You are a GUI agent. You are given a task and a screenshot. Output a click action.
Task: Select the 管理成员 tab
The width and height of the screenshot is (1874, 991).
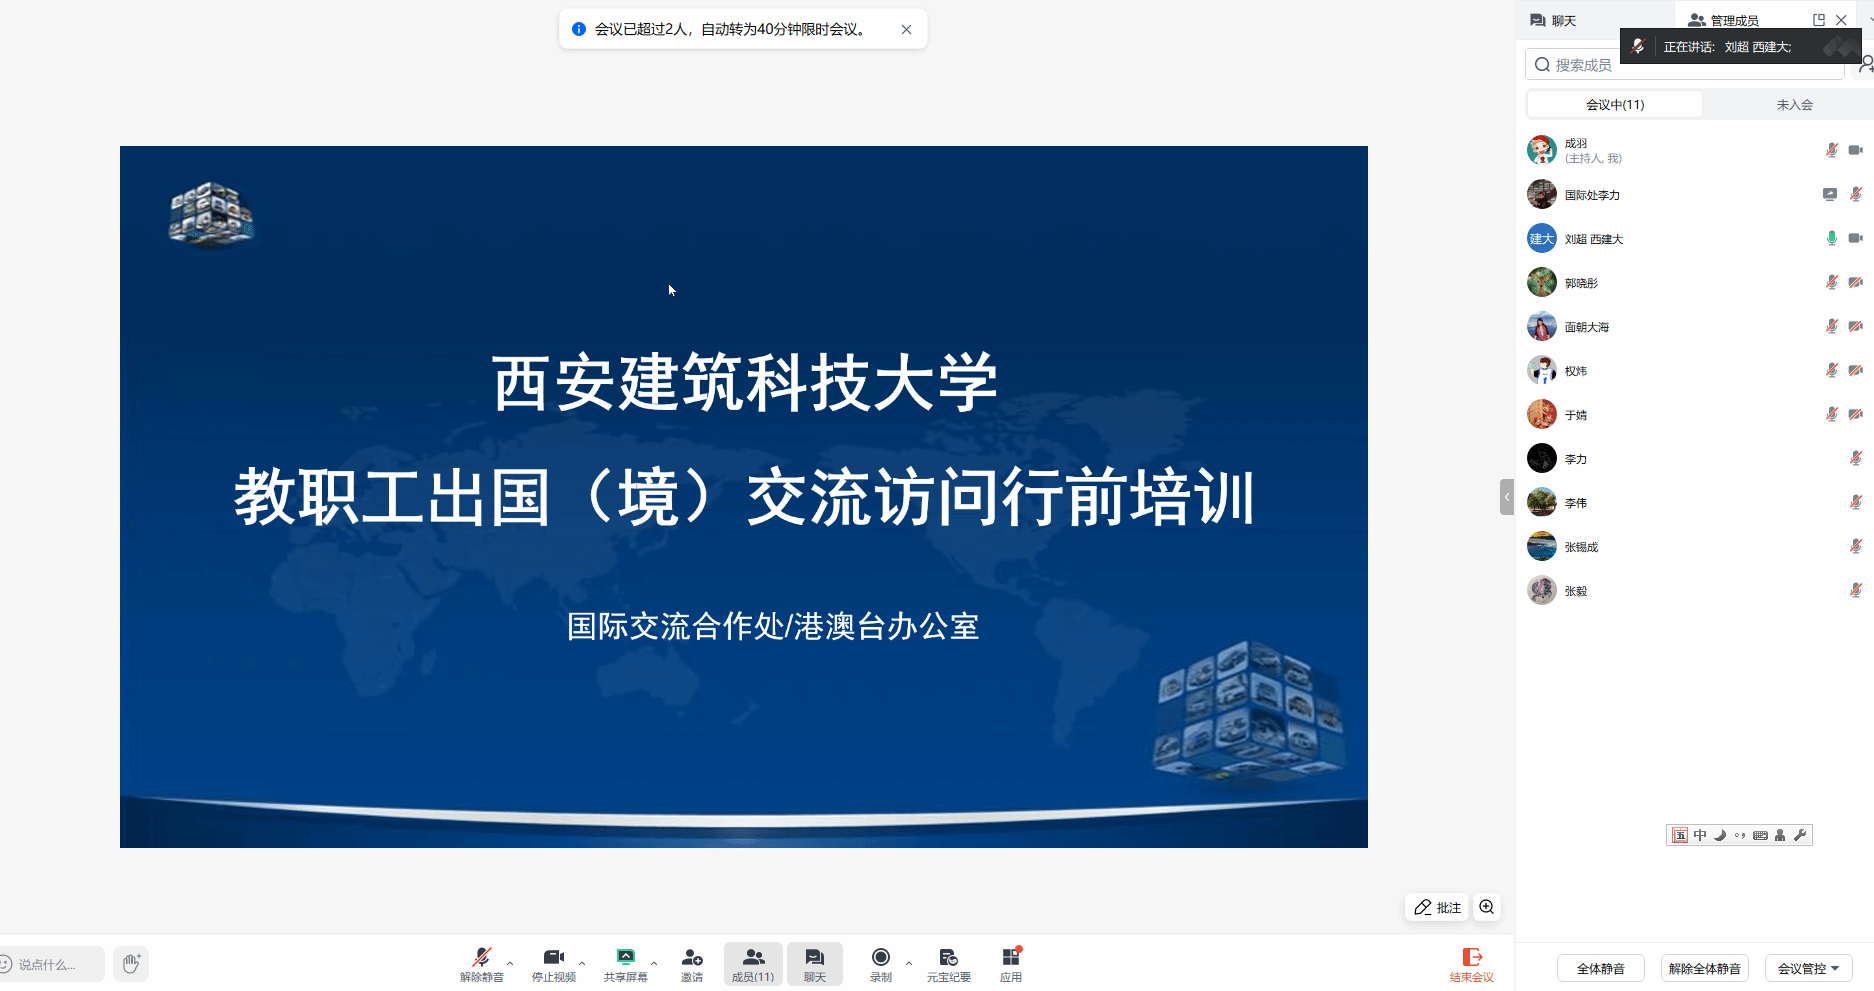[1723, 20]
